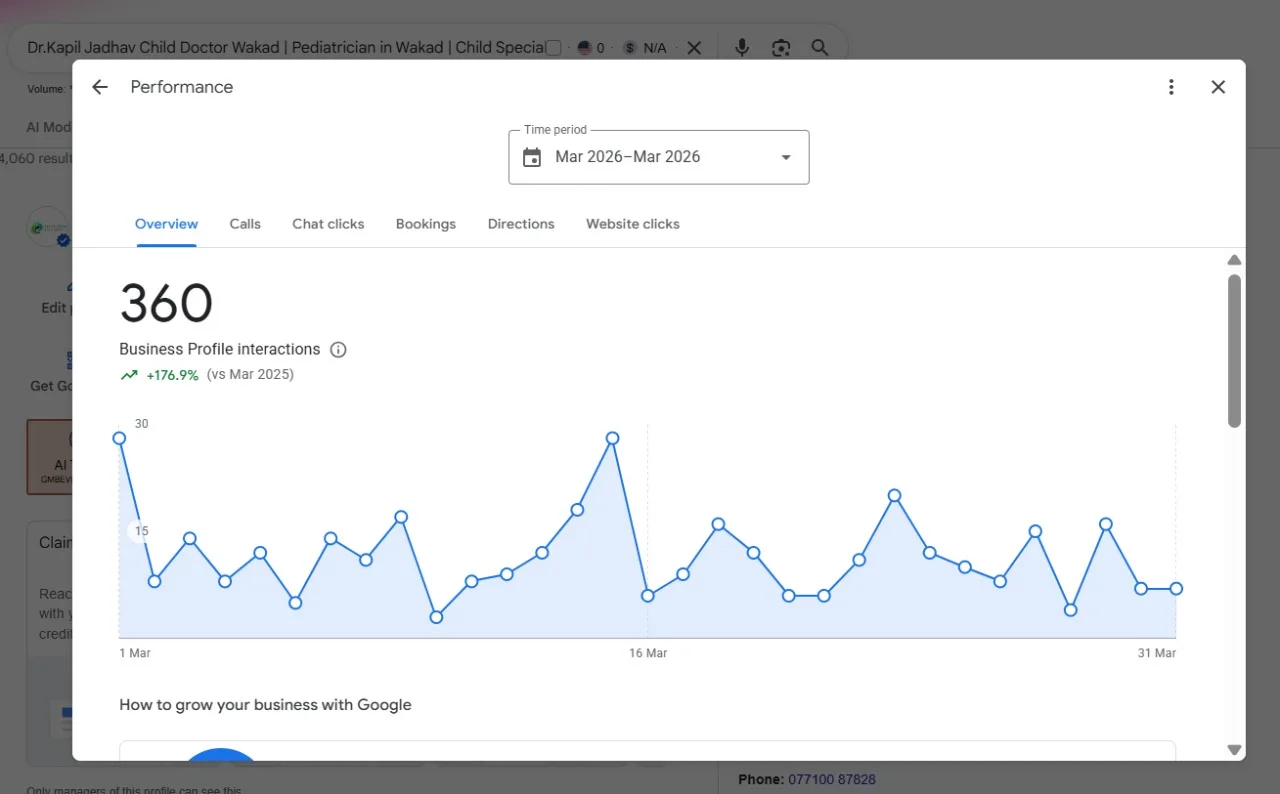This screenshot has height=794, width=1280.
Task: Call phone number 077100 87828 link
Action: click(x=832, y=779)
